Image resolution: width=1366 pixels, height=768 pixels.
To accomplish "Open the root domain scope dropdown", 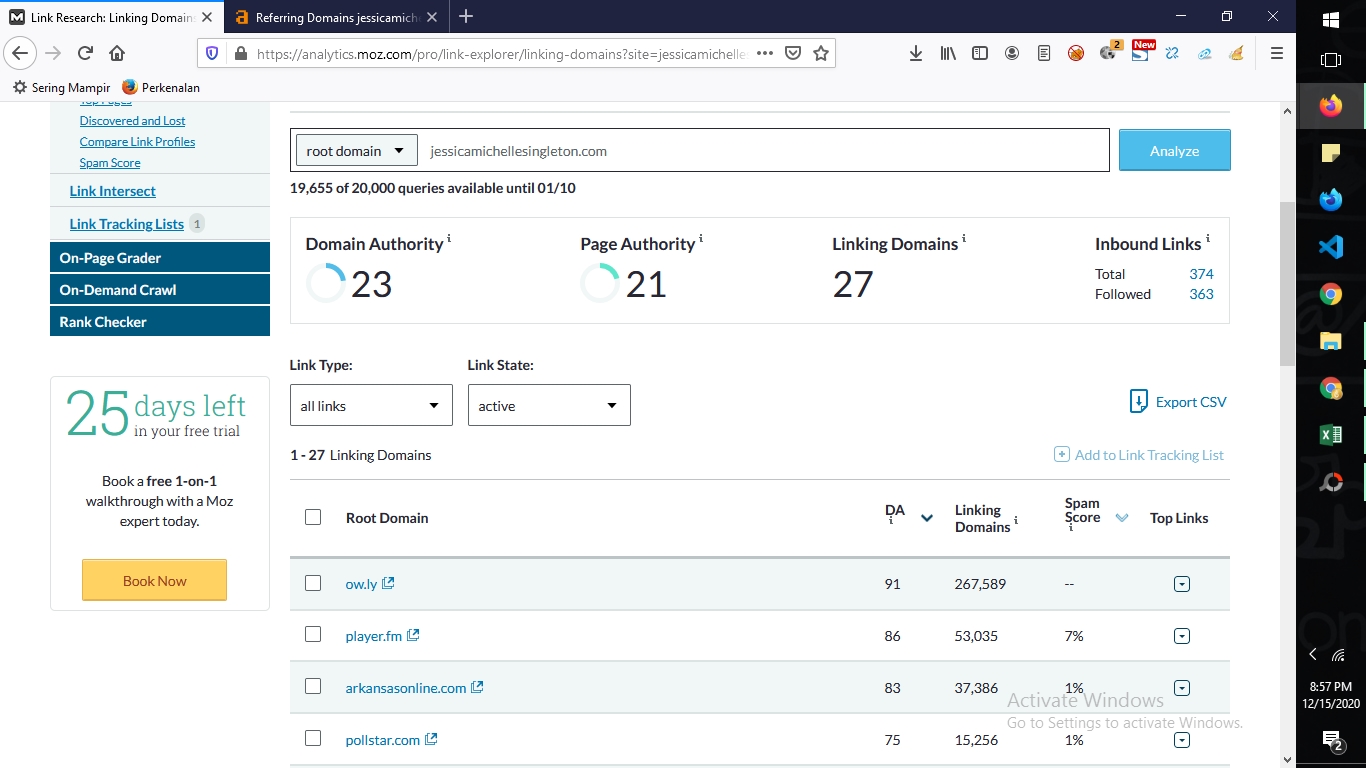I will pos(357,151).
